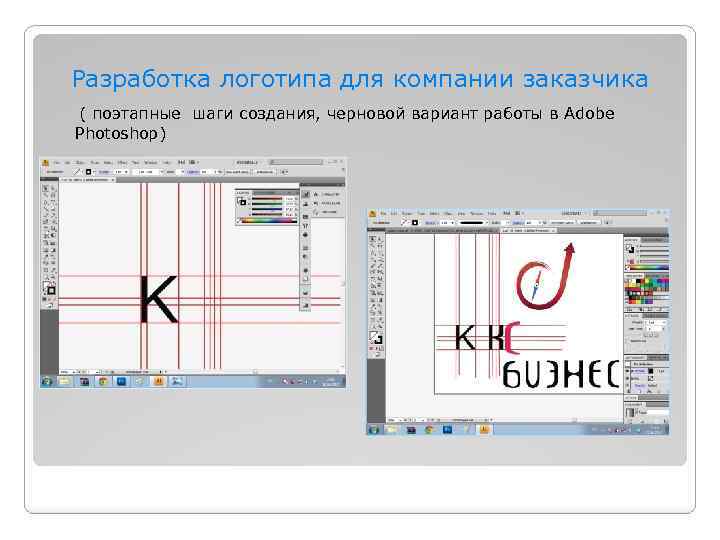Click the color spectrum bar in left window's Color panel
720x540 pixels.
[x=269, y=221]
